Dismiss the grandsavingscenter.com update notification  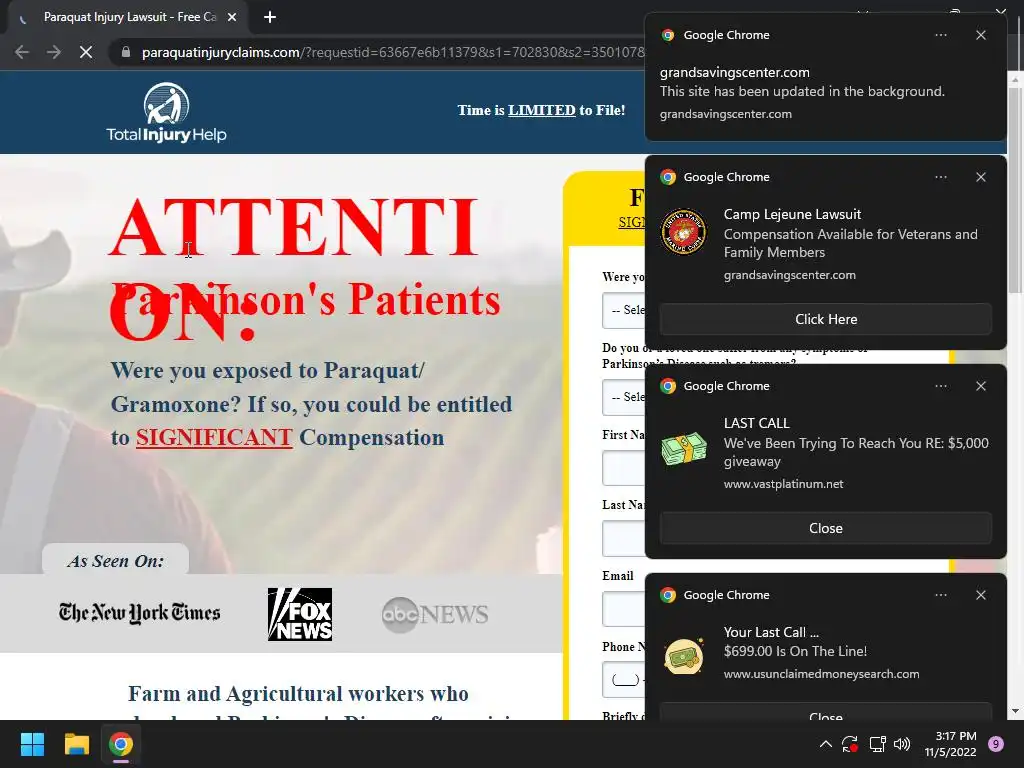click(x=980, y=35)
